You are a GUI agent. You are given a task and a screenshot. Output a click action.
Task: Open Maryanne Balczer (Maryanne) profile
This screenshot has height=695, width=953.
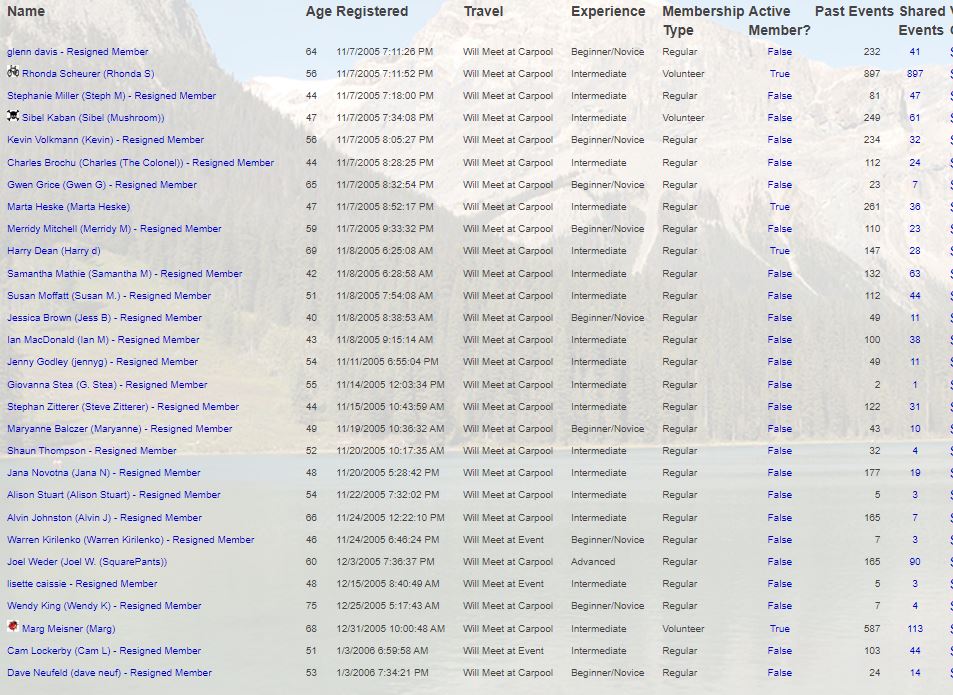120,429
